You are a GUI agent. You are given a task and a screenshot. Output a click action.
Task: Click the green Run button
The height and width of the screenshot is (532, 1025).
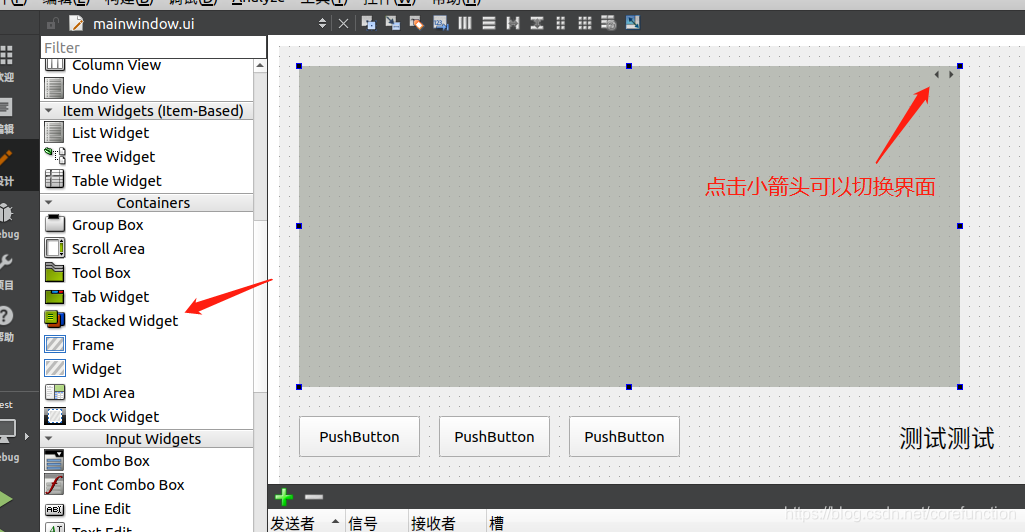[6, 500]
